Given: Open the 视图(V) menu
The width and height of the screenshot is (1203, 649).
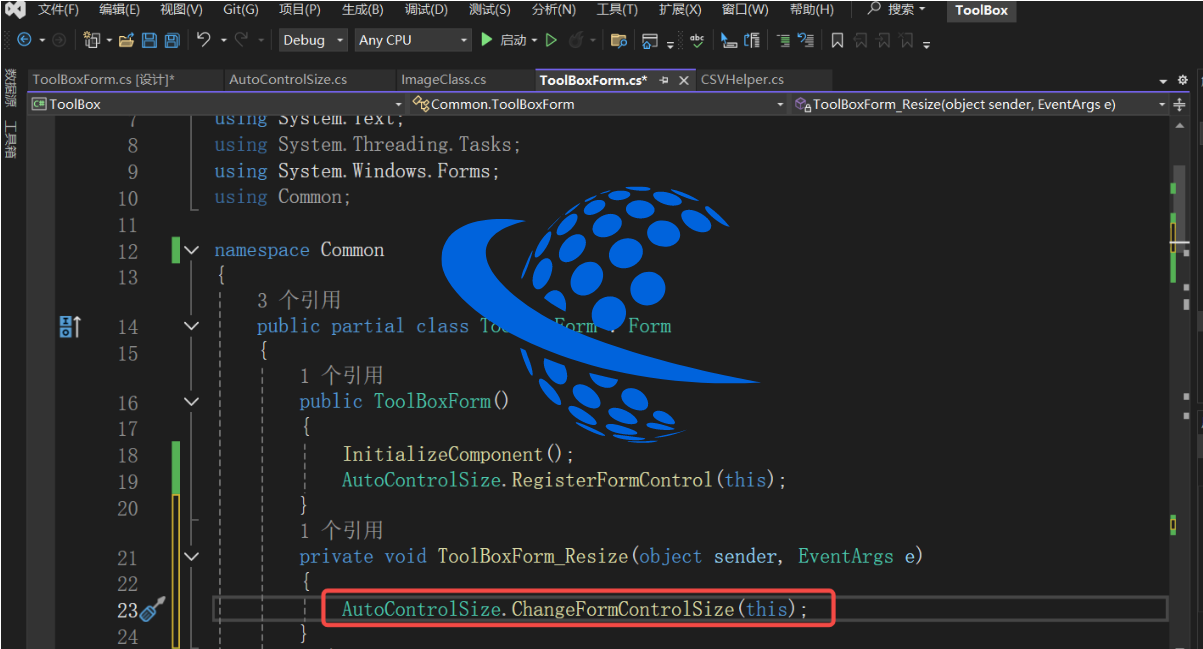Looking at the screenshot, I should pos(181,10).
